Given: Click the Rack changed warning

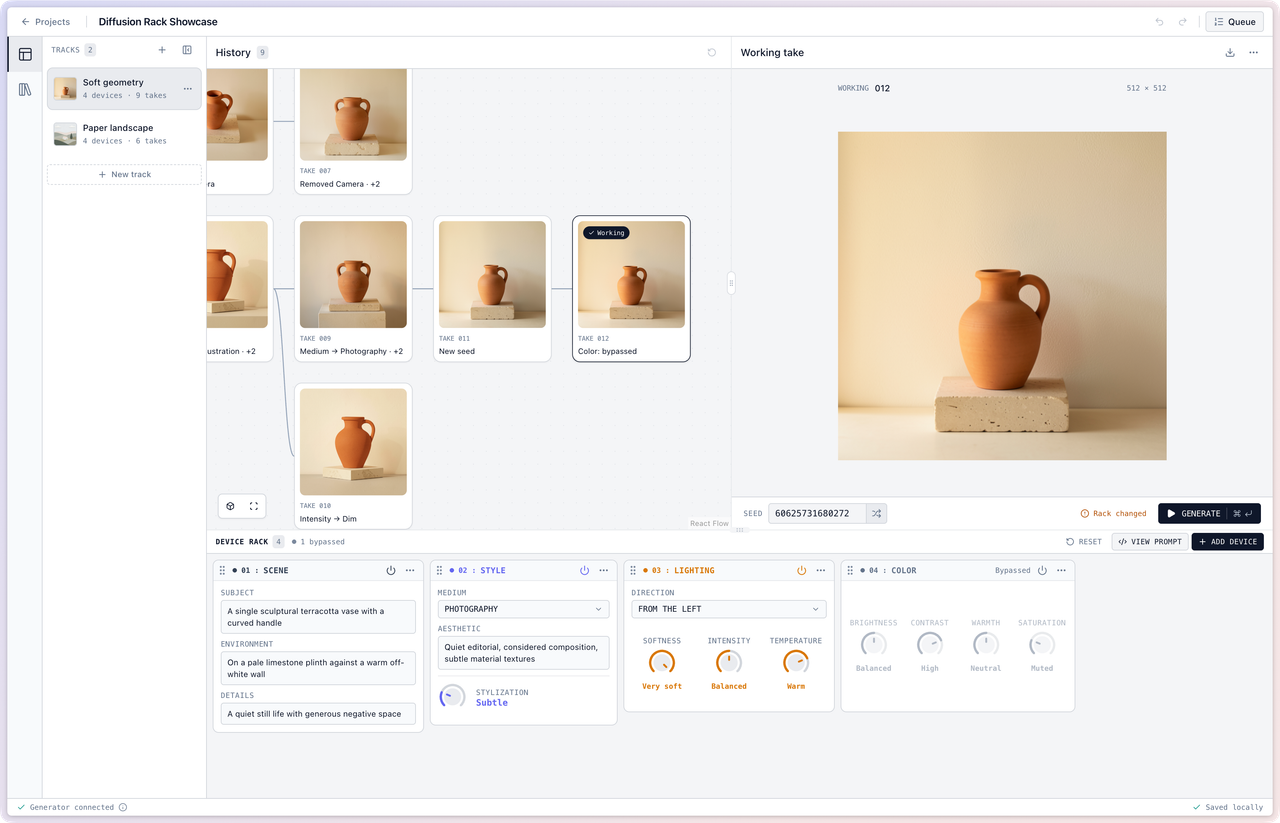Looking at the screenshot, I should (1113, 513).
